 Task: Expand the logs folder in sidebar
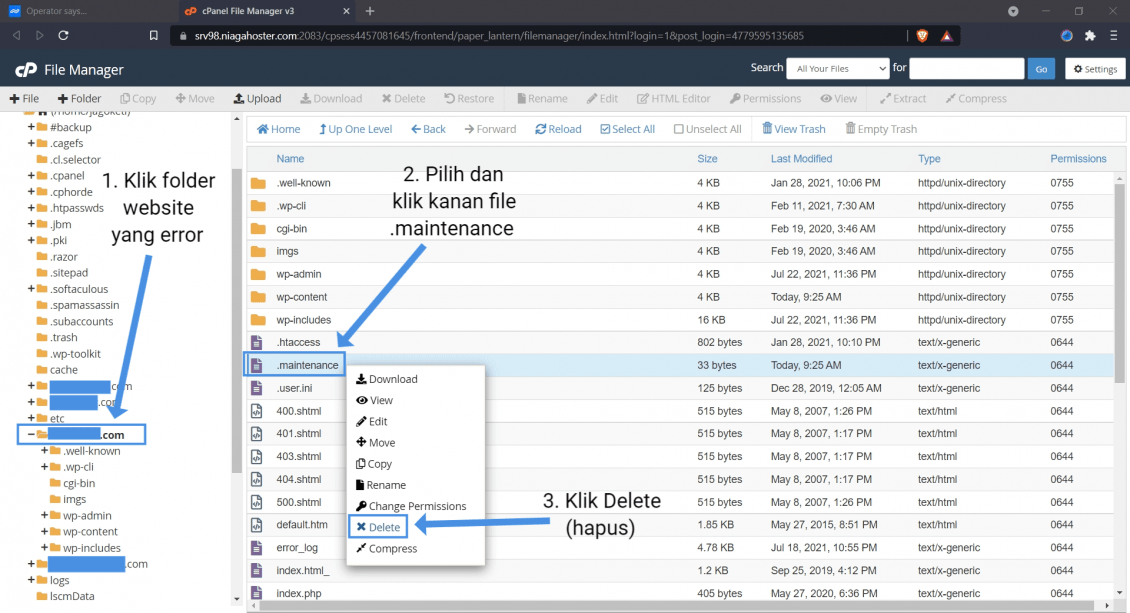(32, 580)
